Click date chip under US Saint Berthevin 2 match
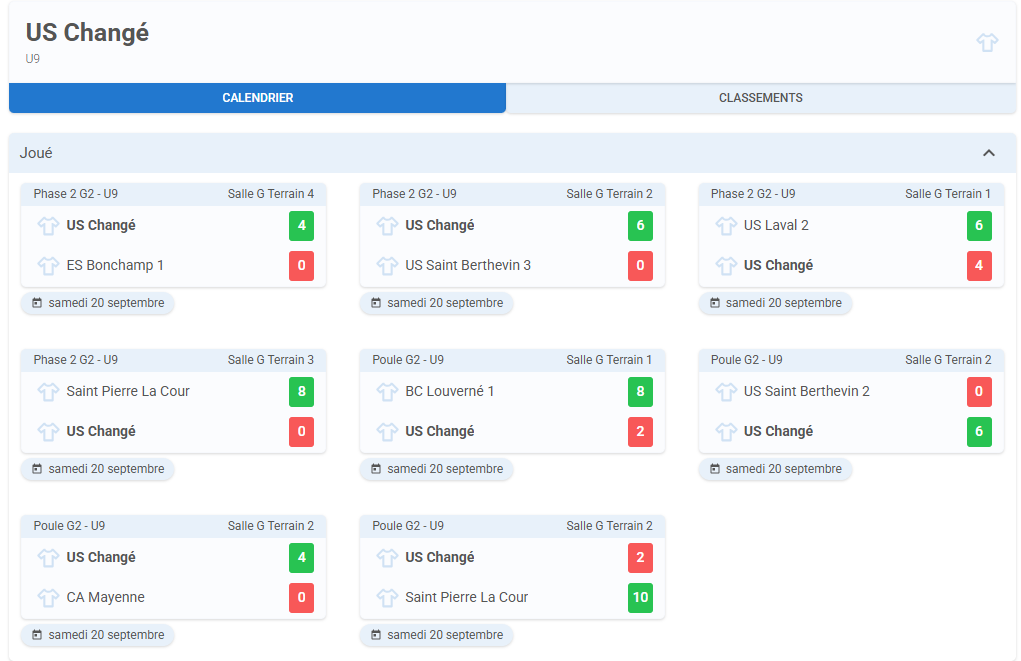Image resolution: width=1021 pixels, height=661 pixels. point(775,469)
